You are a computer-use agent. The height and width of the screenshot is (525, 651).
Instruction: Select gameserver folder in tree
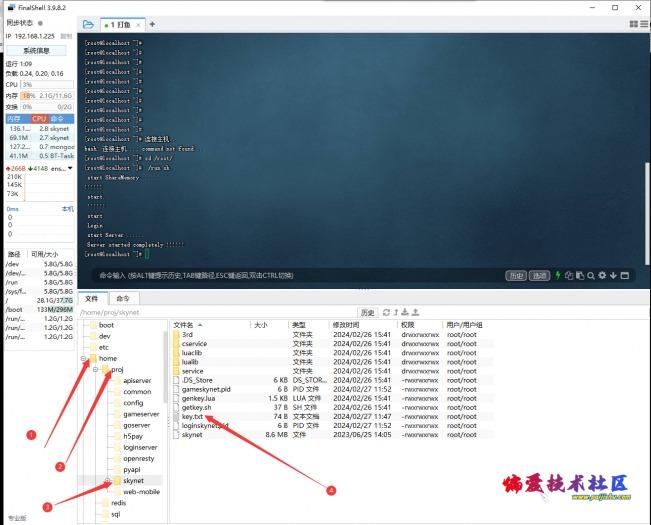coord(141,414)
